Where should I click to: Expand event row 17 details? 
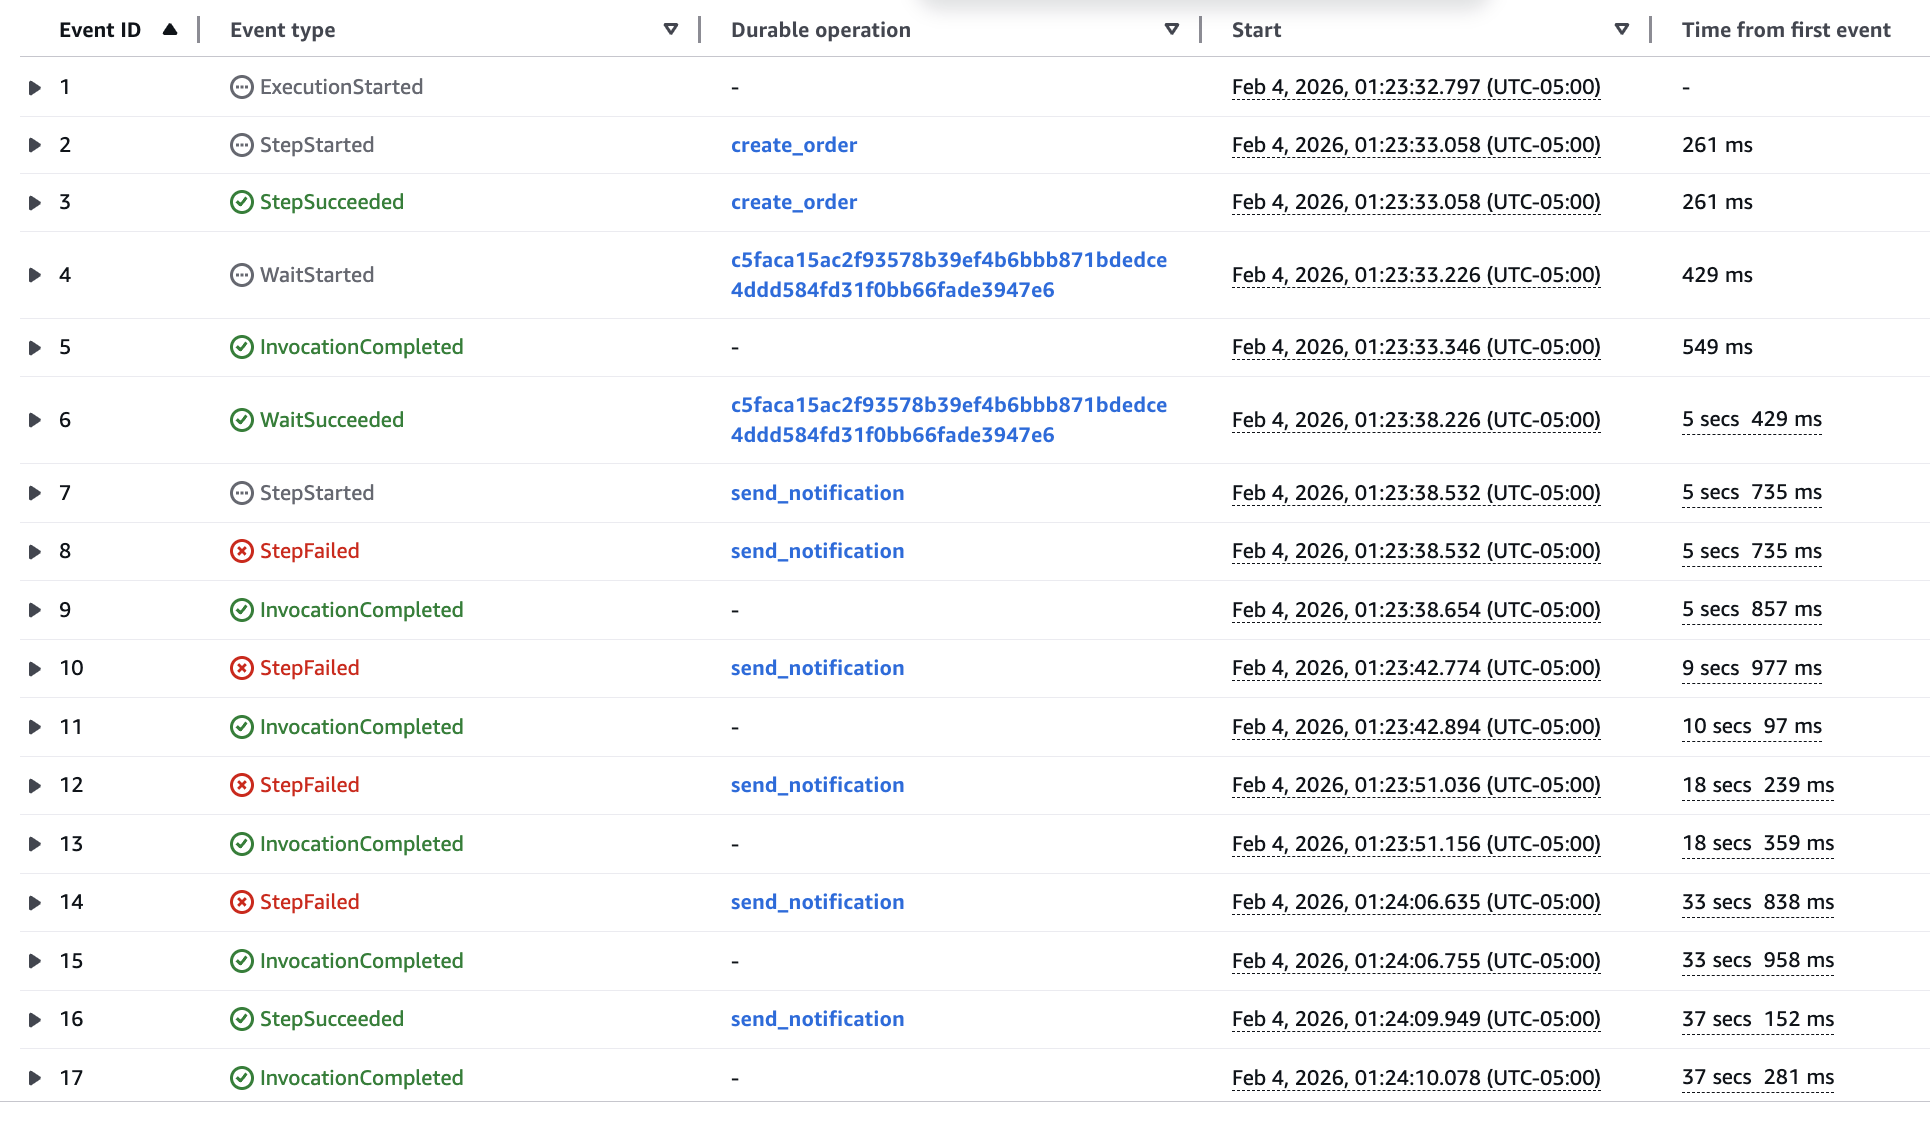click(35, 1078)
